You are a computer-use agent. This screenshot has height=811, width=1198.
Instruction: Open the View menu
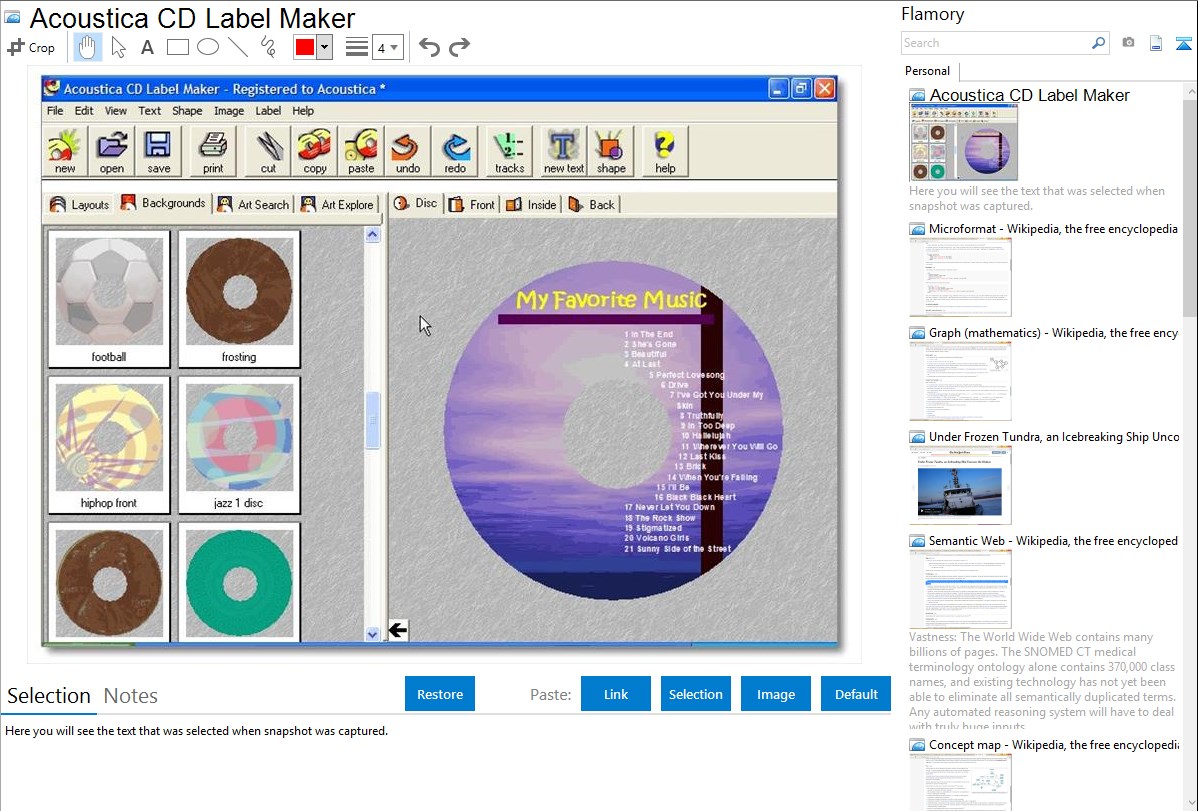(116, 111)
